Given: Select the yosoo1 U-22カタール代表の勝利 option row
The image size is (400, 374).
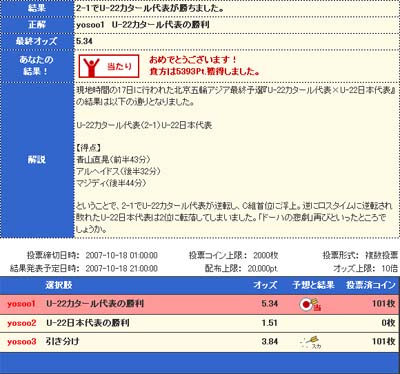Looking at the screenshot, I should (200, 304).
